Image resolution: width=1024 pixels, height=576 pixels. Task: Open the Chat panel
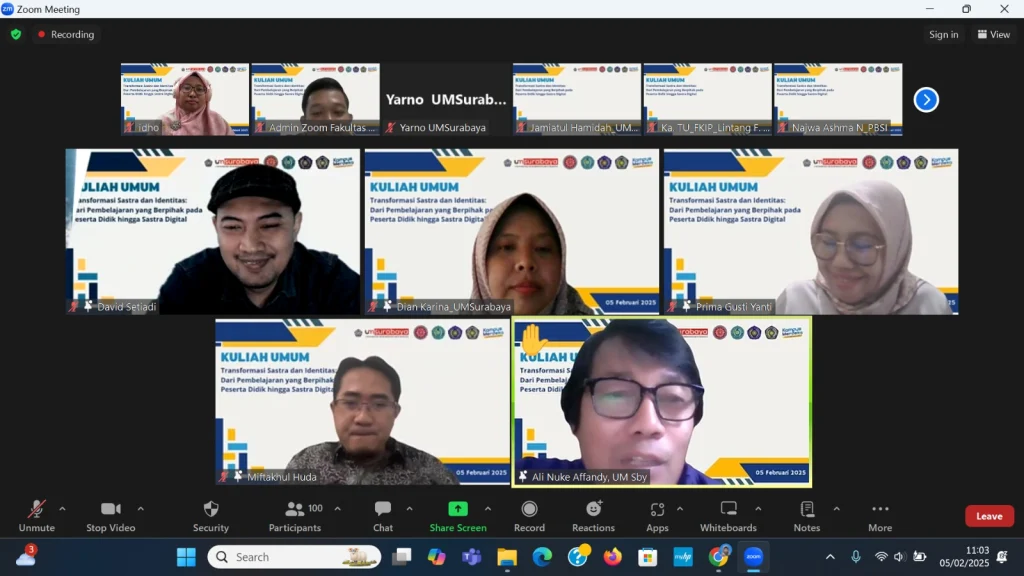pos(383,510)
